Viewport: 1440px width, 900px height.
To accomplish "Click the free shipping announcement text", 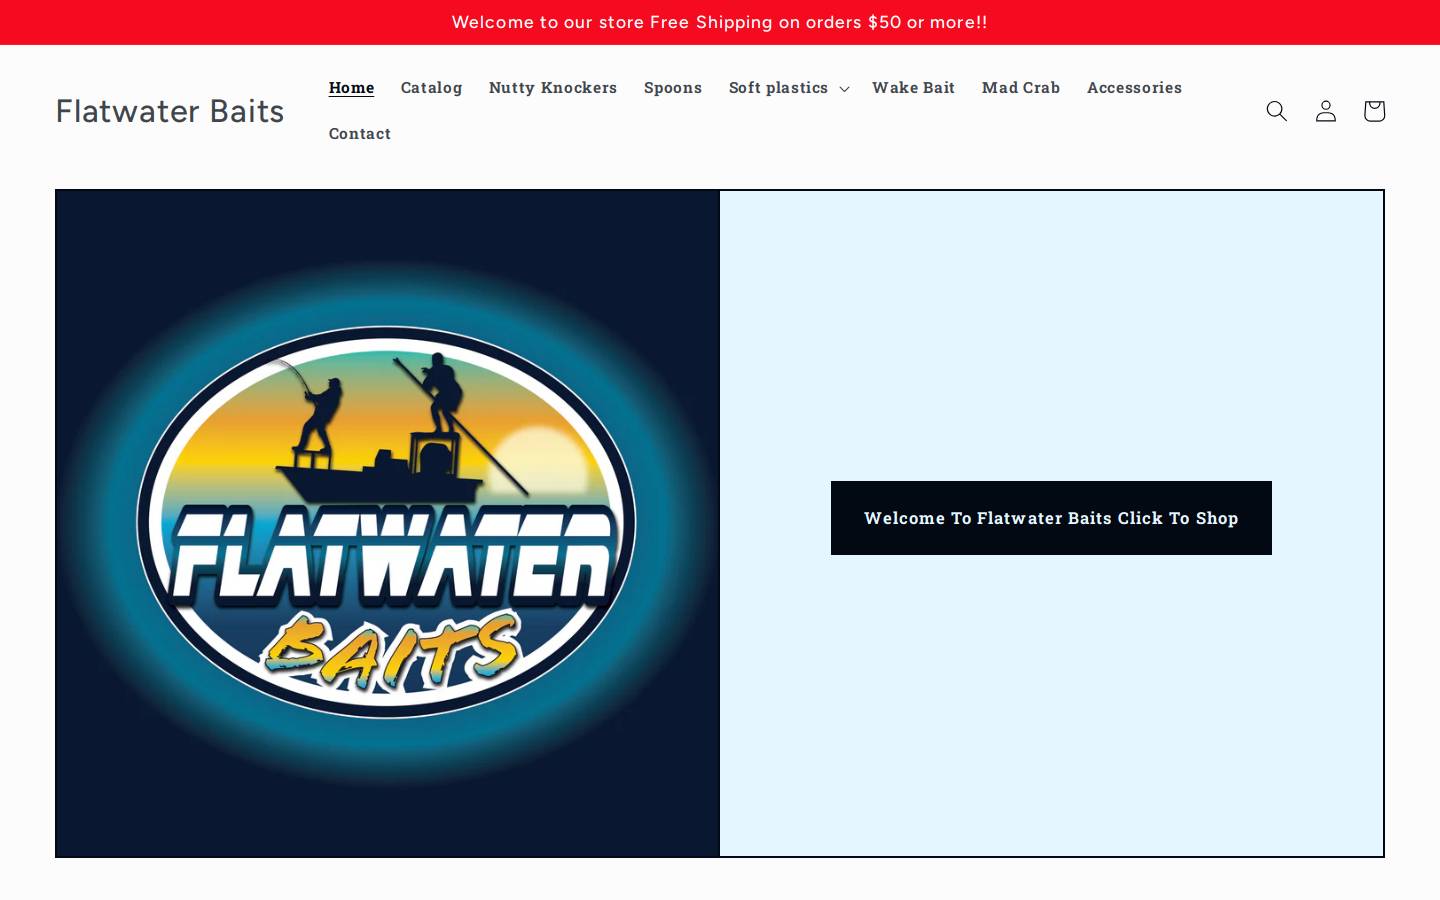I will (x=719, y=22).
